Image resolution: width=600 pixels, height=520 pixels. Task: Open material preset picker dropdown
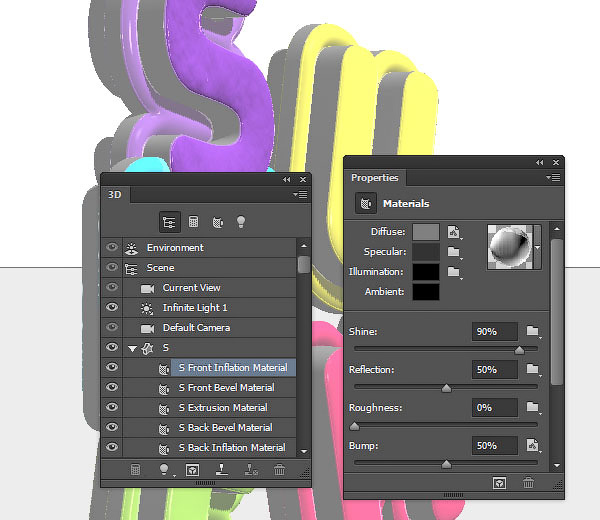[538, 248]
